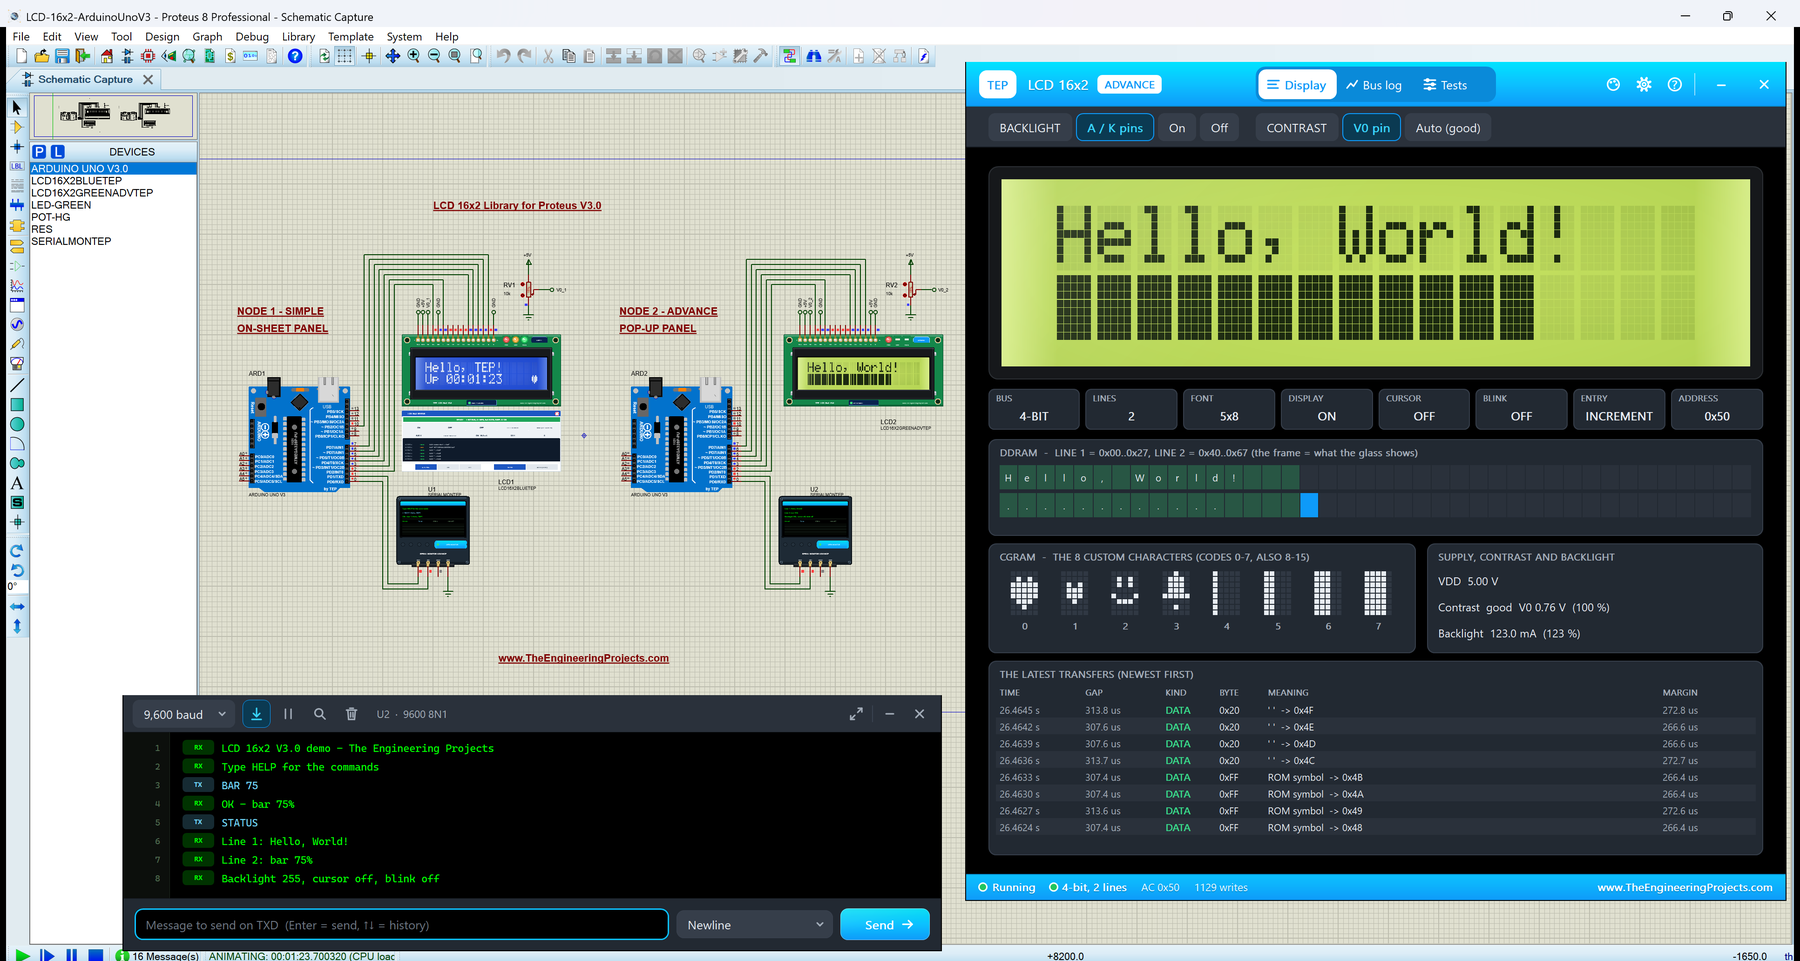1800x961 pixels.
Task: Click the Zoom Out magnifier icon
Action: tap(434, 56)
